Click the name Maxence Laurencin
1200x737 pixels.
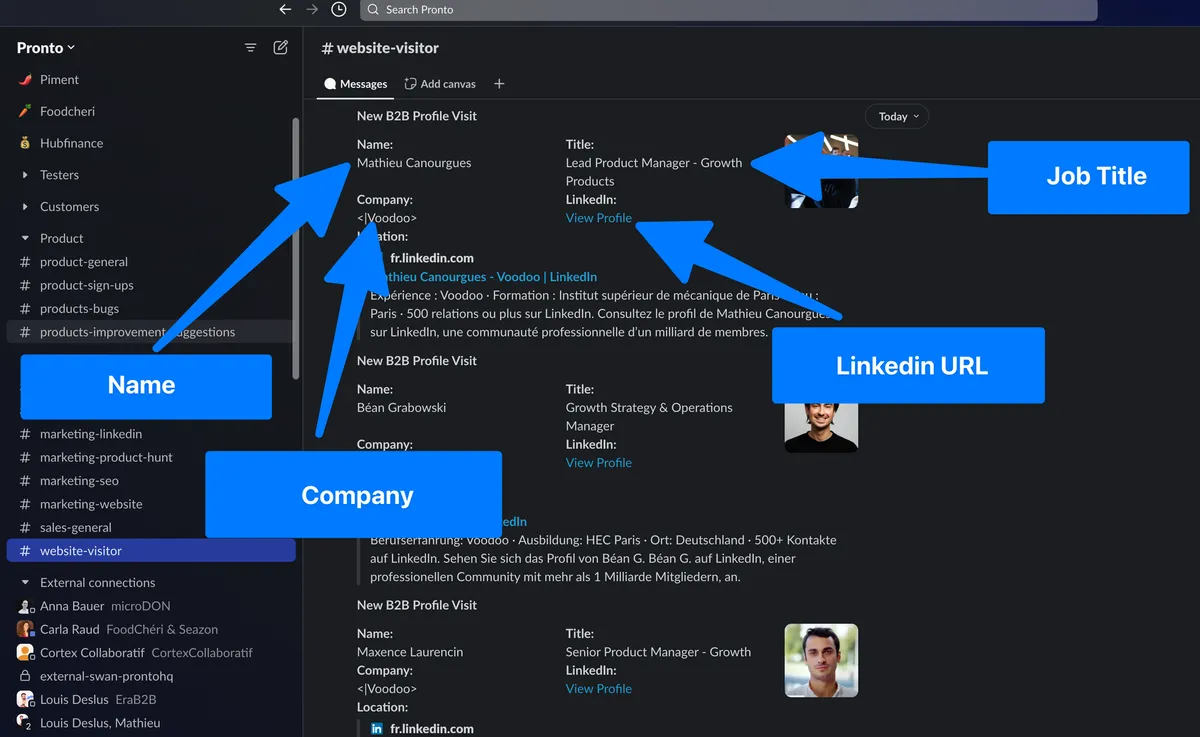coord(410,652)
